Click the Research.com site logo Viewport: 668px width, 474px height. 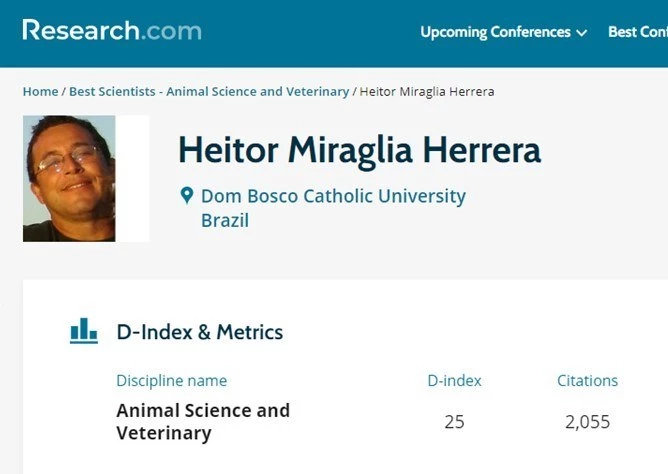(x=111, y=30)
